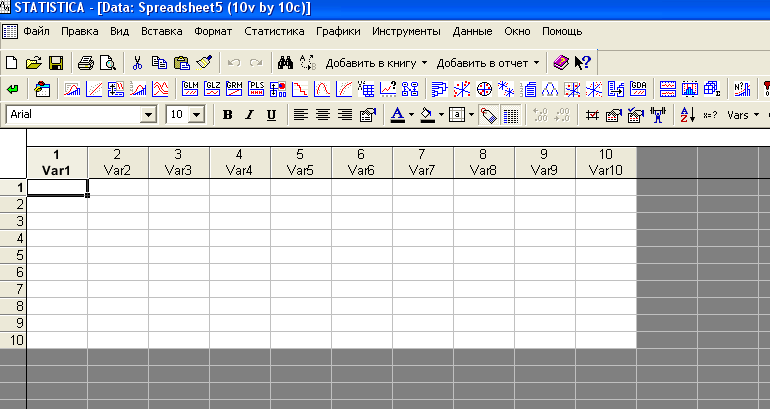Copy selection with the two-pages icon
770x409 pixels.
159,63
